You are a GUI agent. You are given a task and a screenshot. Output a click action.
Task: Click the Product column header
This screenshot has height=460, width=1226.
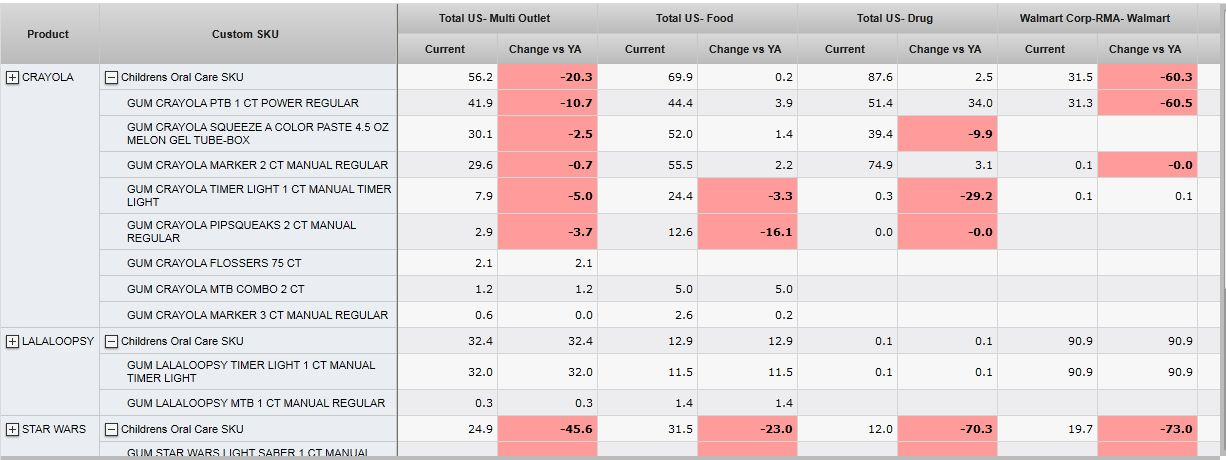click(x=48, y=34)
